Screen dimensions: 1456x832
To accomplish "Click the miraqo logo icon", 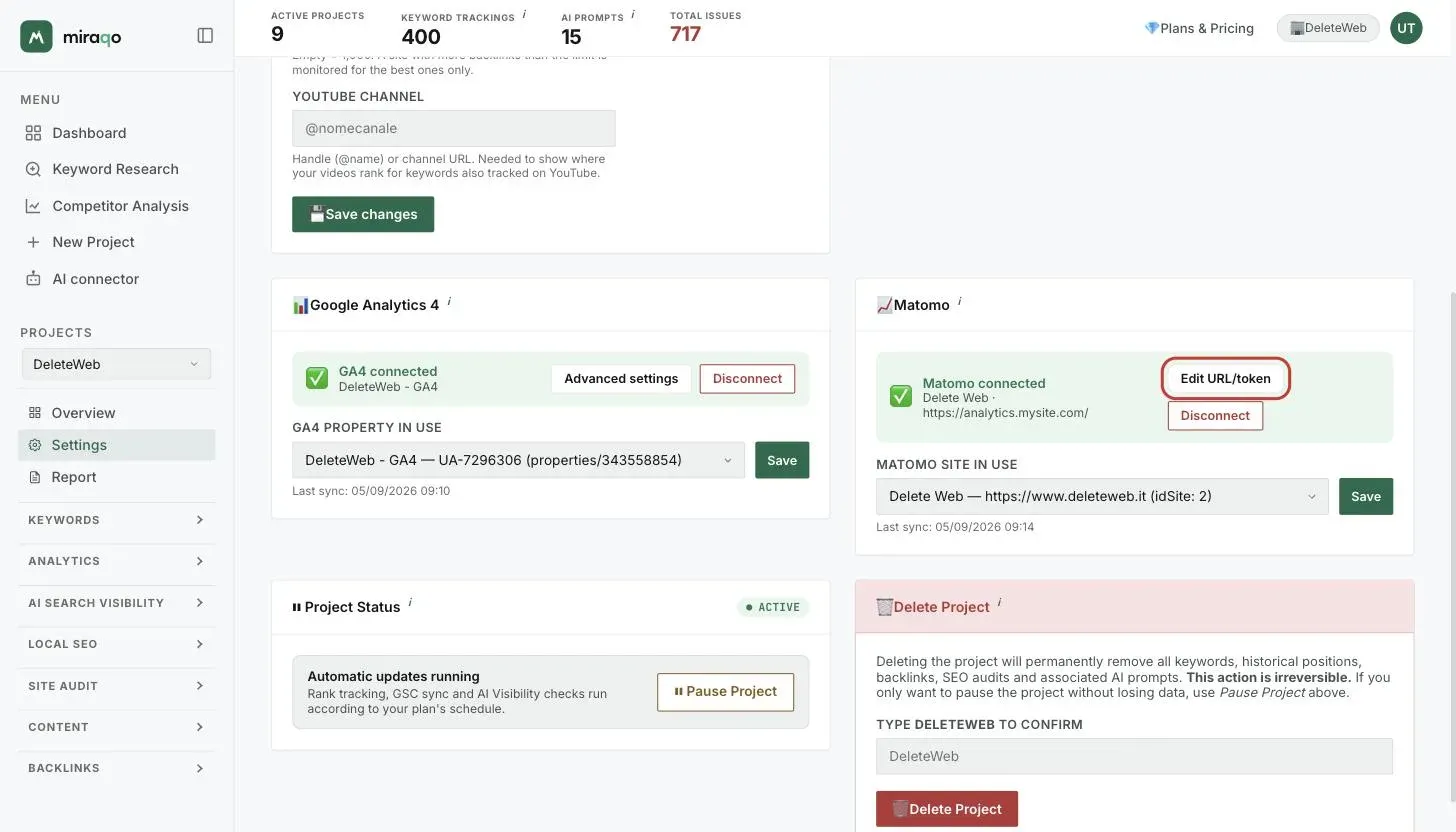I will pos(36,36).
